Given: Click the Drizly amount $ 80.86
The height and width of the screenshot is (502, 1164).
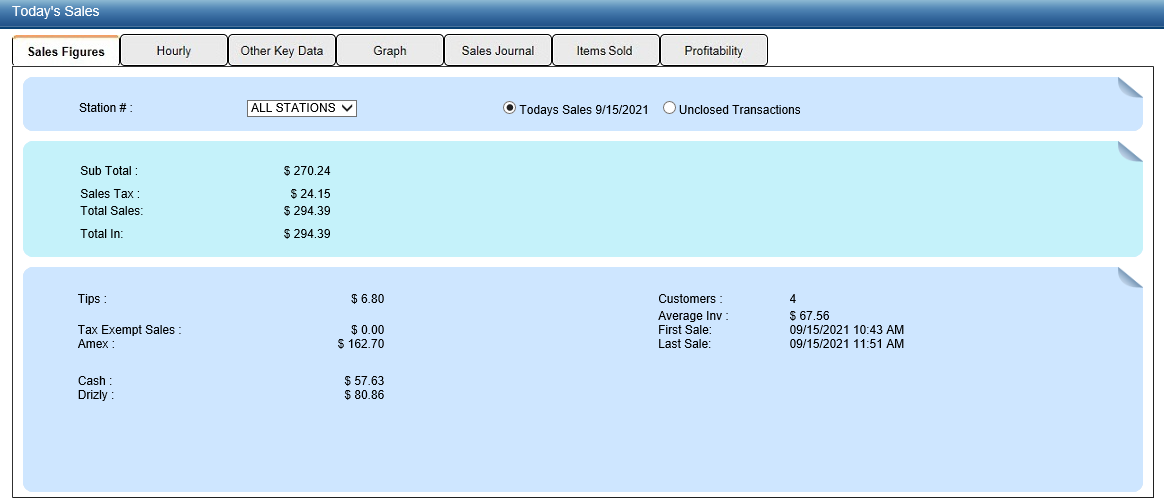Looking at the screenshot, I should tap(364, 395).
